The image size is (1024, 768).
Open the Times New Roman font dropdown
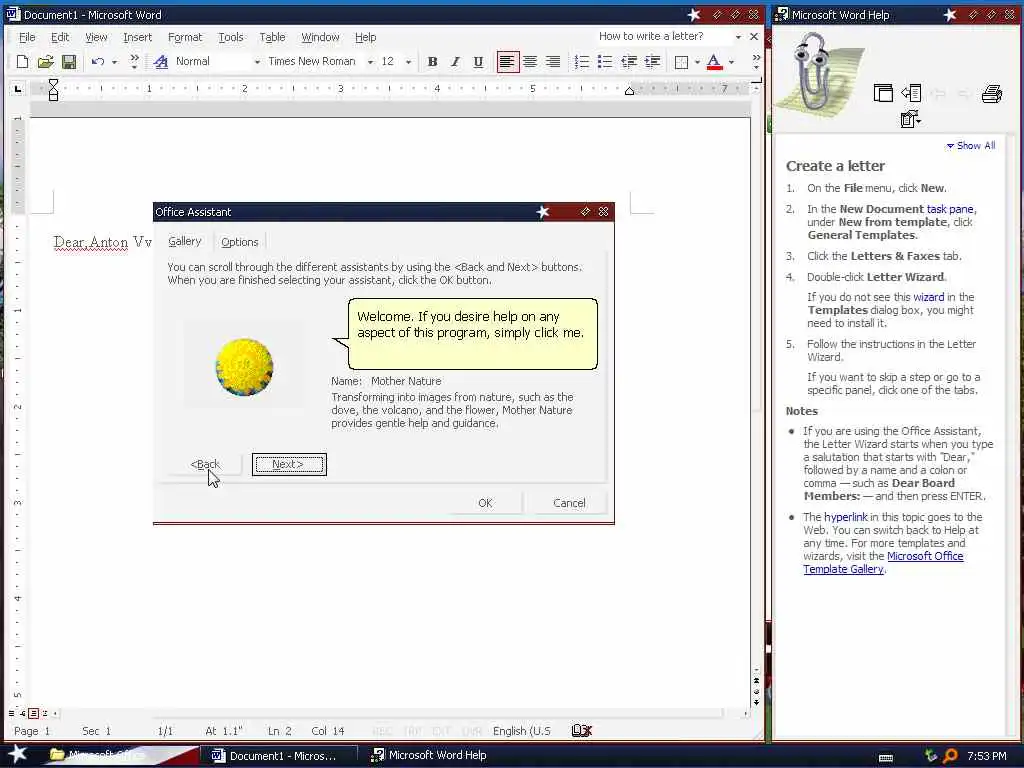[x=370, y=62]
